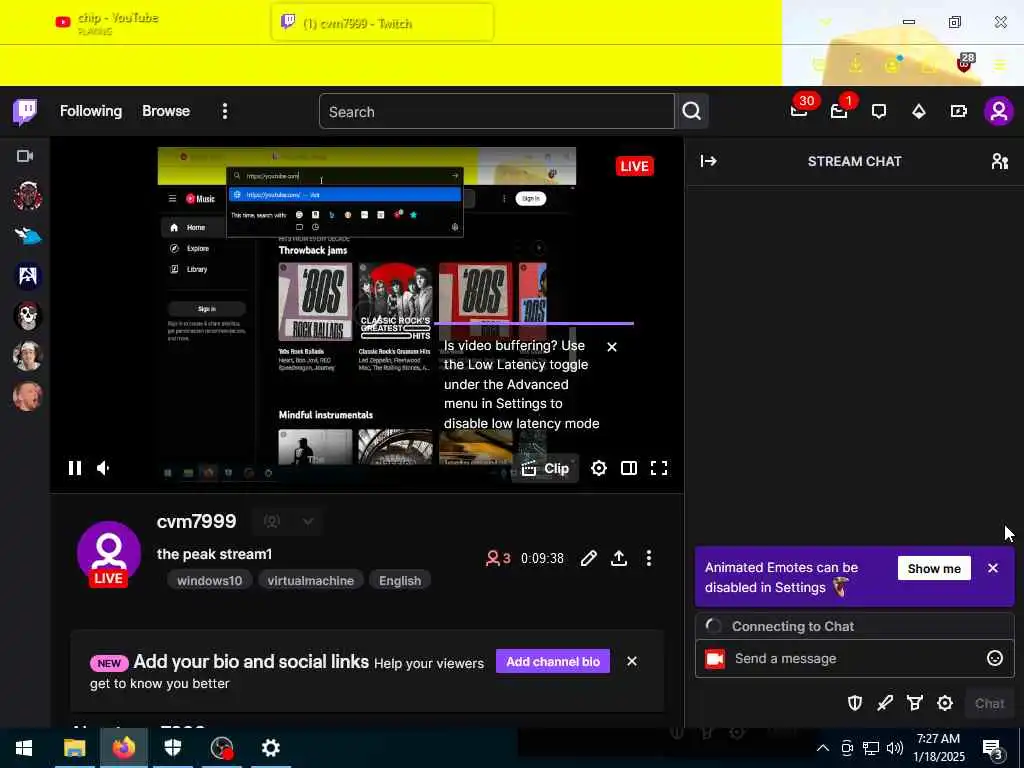Viewport: 1024px width, 768px height.
Task: Collapse the stream chat panel
Action: click(709, 161)
